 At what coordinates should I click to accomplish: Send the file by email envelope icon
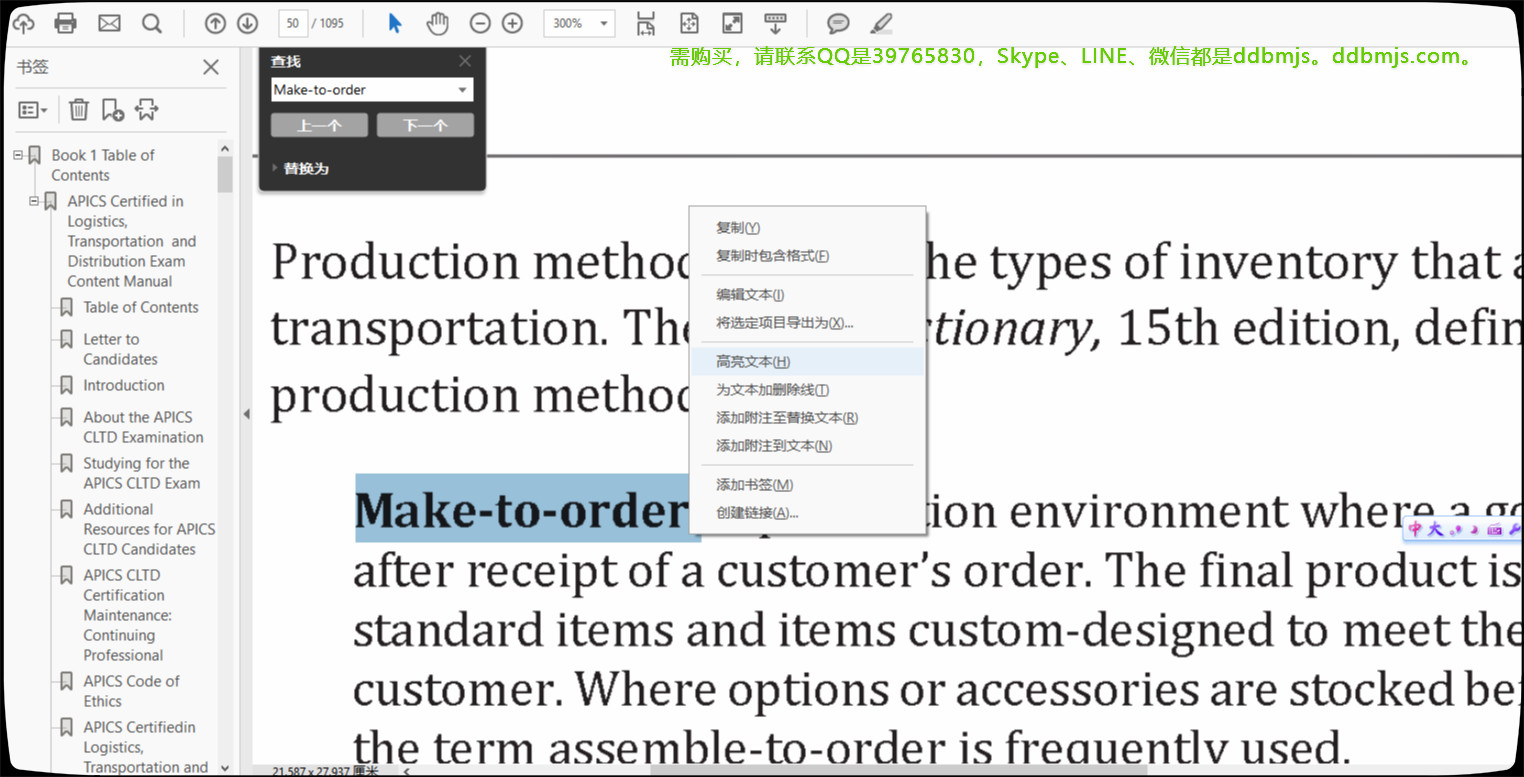coord(109,23)
